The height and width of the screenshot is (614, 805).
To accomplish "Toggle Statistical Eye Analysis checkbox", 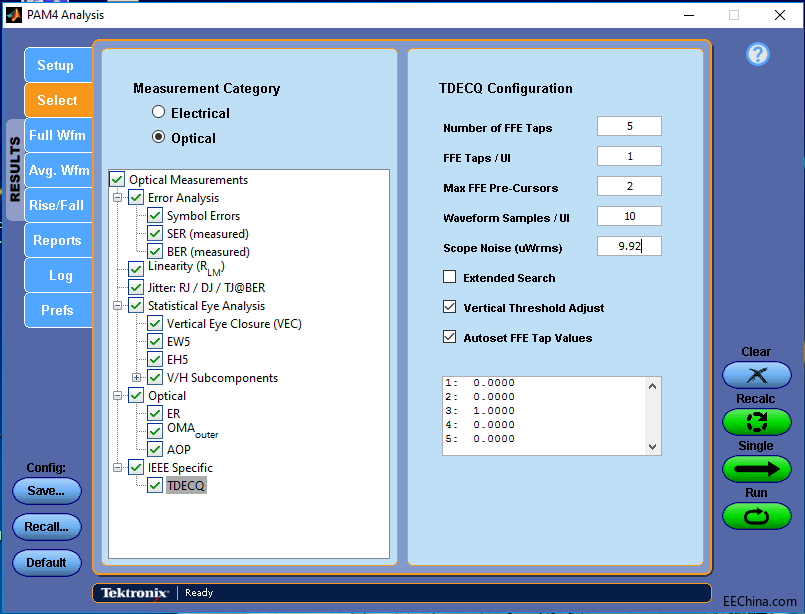I will click(x=136, y=305).
